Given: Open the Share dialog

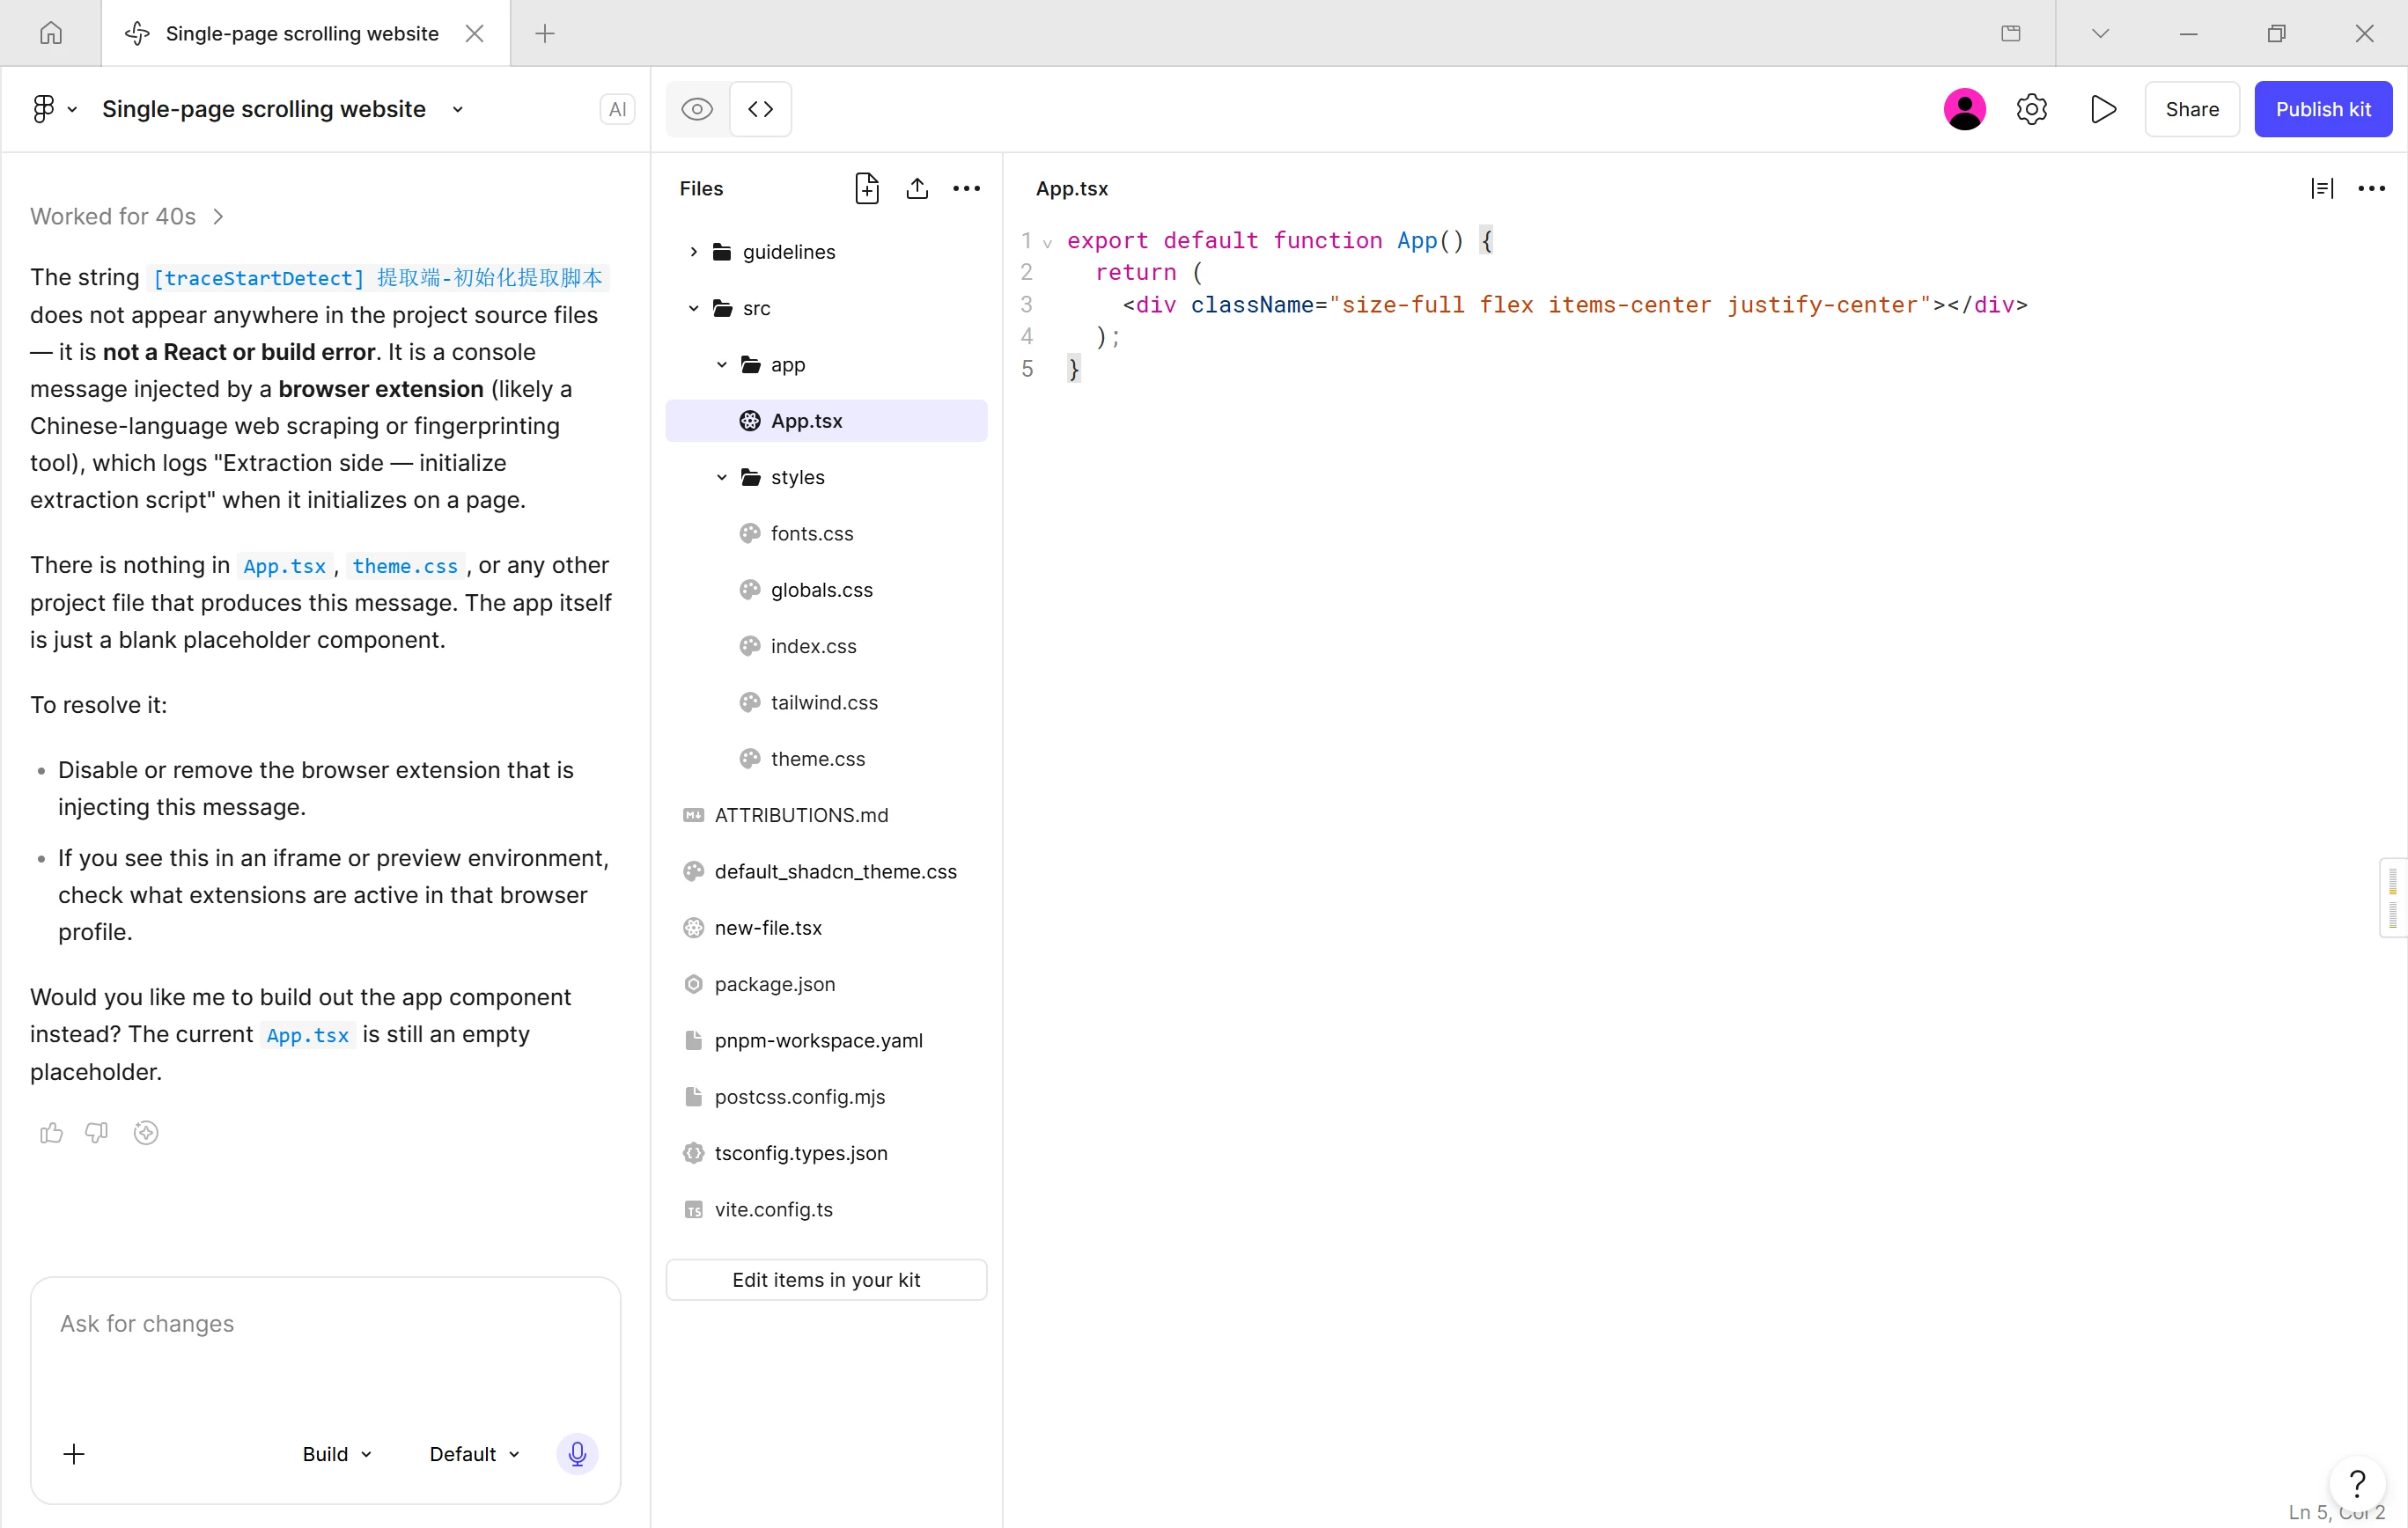Looking at the screenshot, I should pos(2192,109).
